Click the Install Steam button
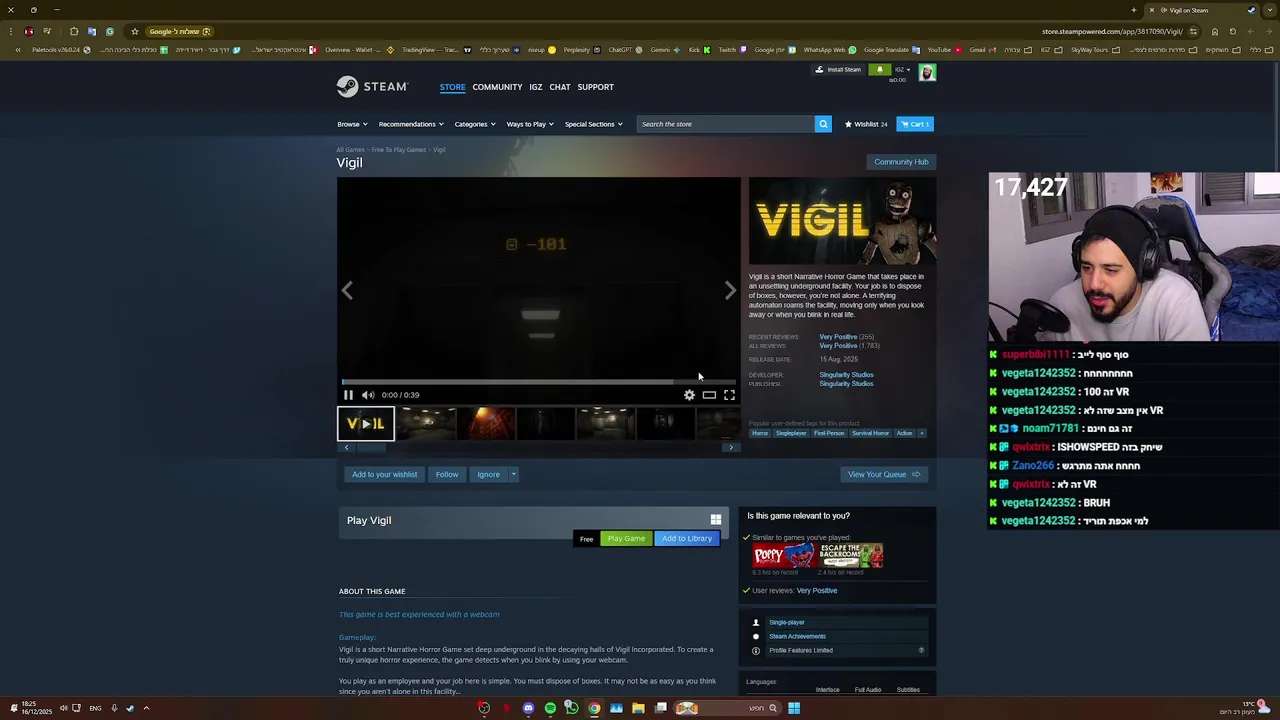Screen dimensions: 1280x720 [x=838, y=70]
